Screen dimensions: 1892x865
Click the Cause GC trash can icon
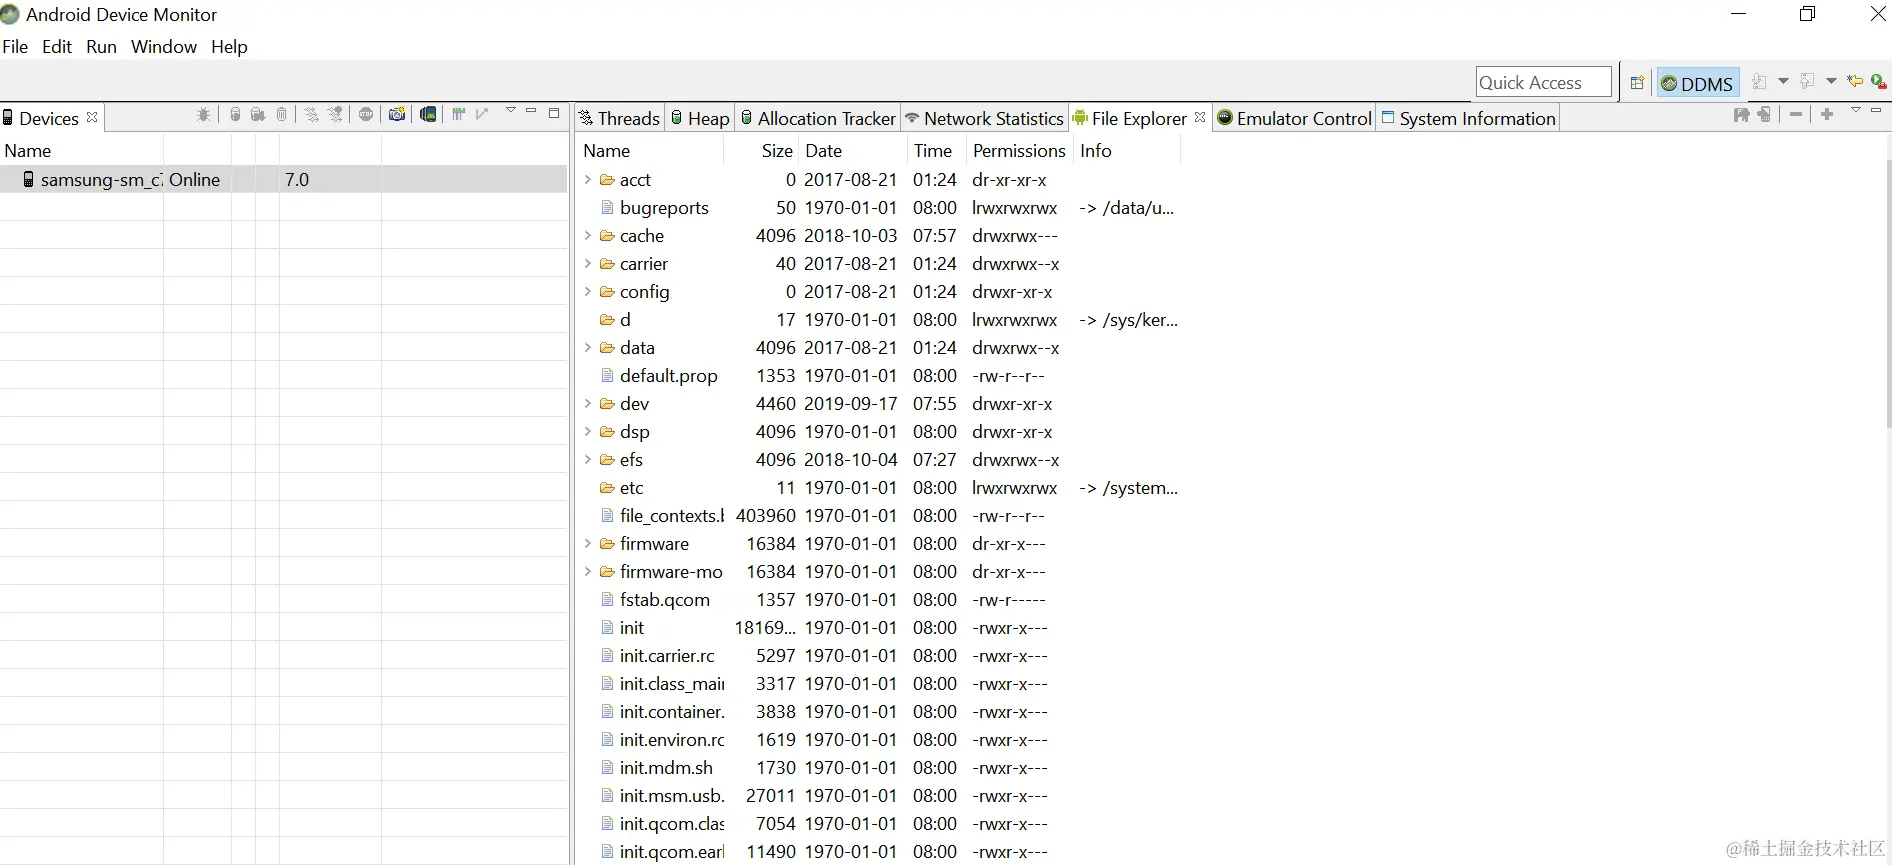(282, 115)
